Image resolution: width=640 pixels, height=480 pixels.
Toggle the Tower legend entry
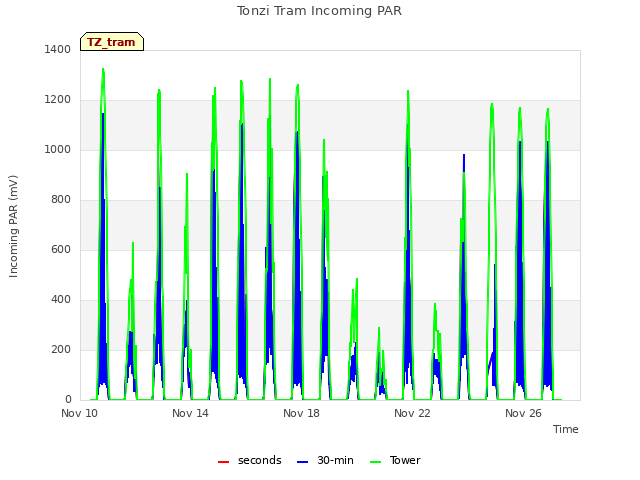(x=395, y=460)
